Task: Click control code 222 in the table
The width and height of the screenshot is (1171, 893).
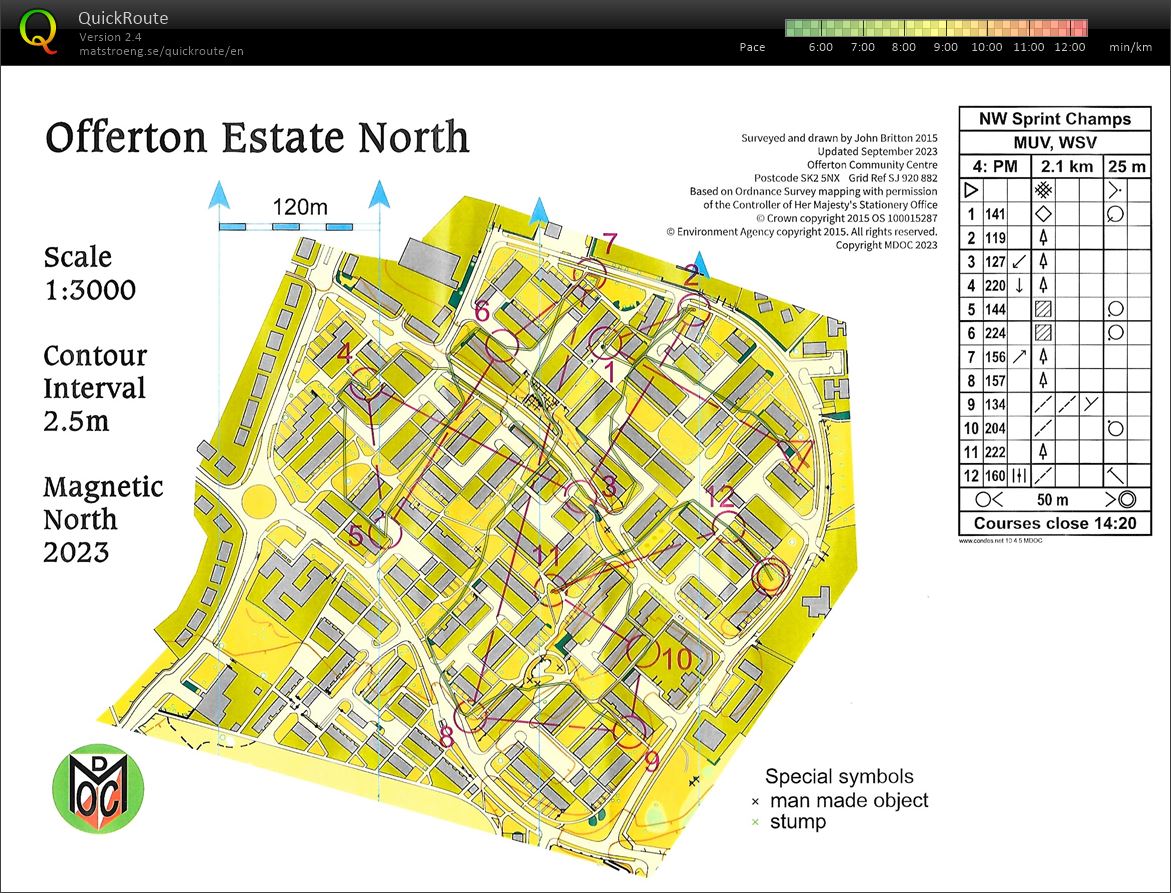Action: coord(995,452)
